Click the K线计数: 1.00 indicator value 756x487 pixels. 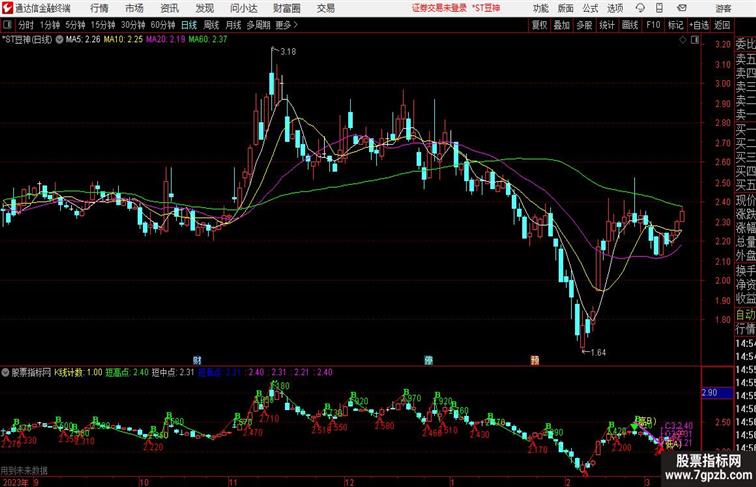(78, 372)
